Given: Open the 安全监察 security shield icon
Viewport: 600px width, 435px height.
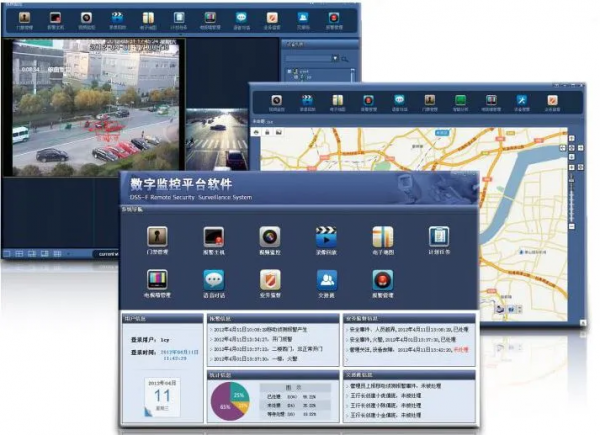Looking at the screenshot, I should 269,280.
